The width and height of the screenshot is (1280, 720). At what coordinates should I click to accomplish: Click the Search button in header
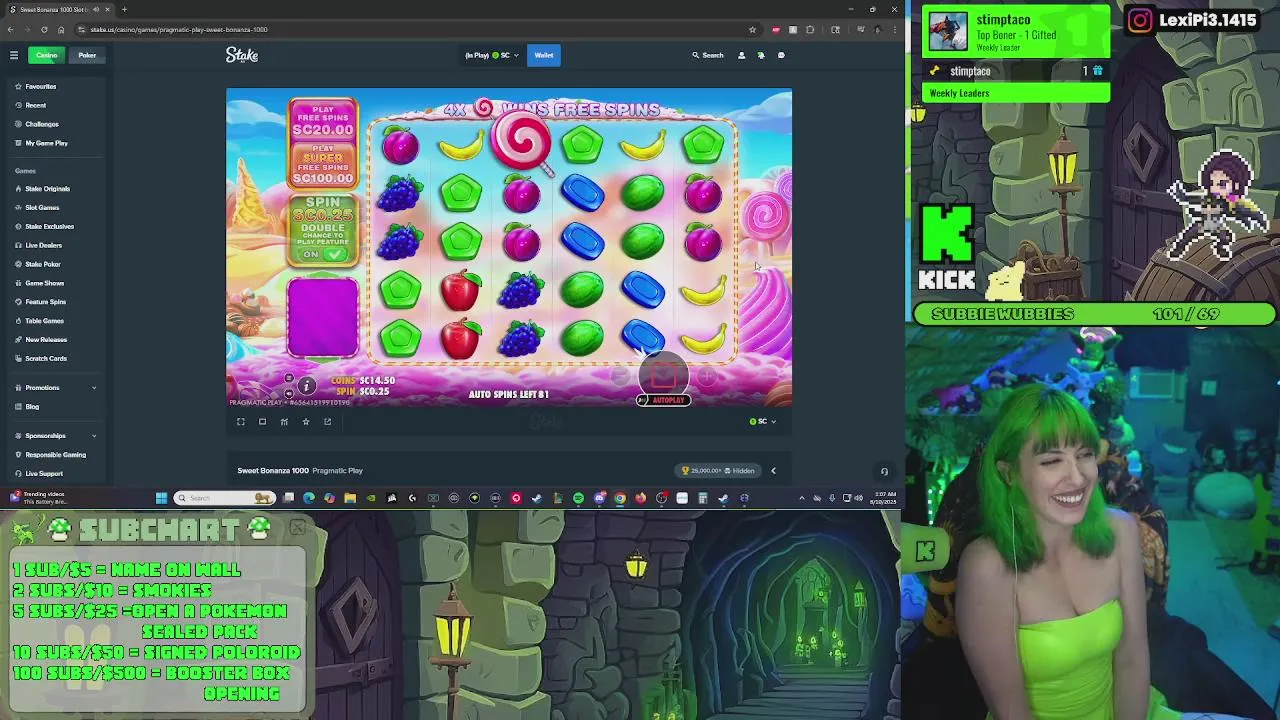pyautogui.click(x=708, y=55)
